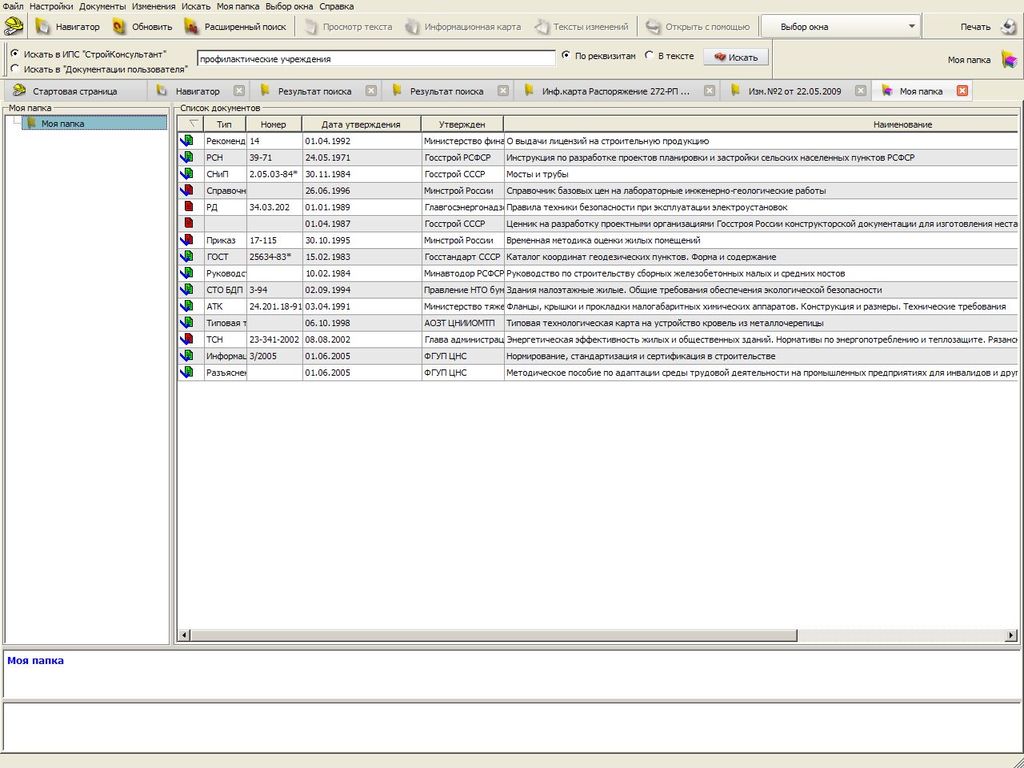Click Открыть с помощью toolbar button

point(697,27)
